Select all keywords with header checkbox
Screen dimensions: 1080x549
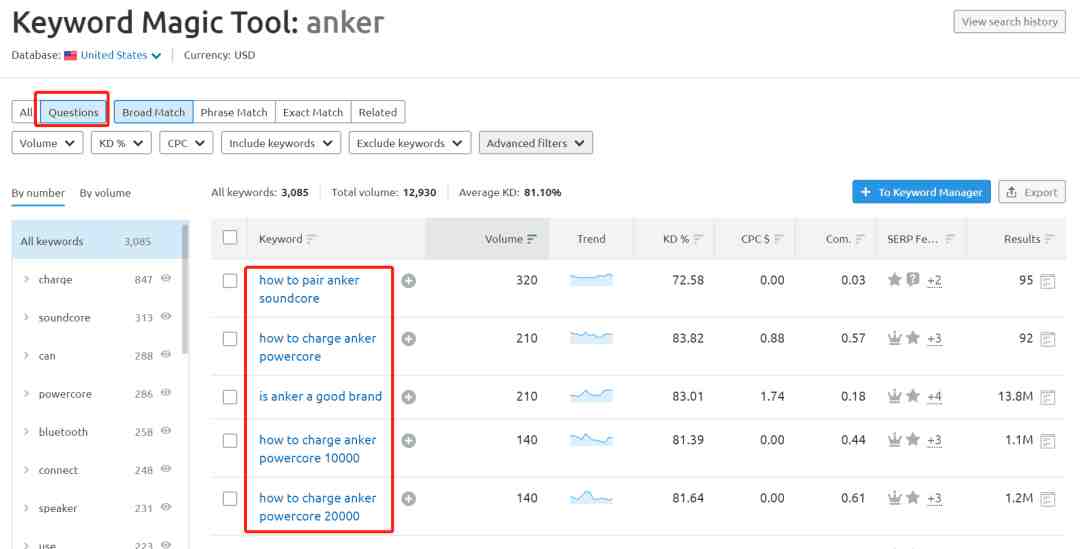click(230, 238)
